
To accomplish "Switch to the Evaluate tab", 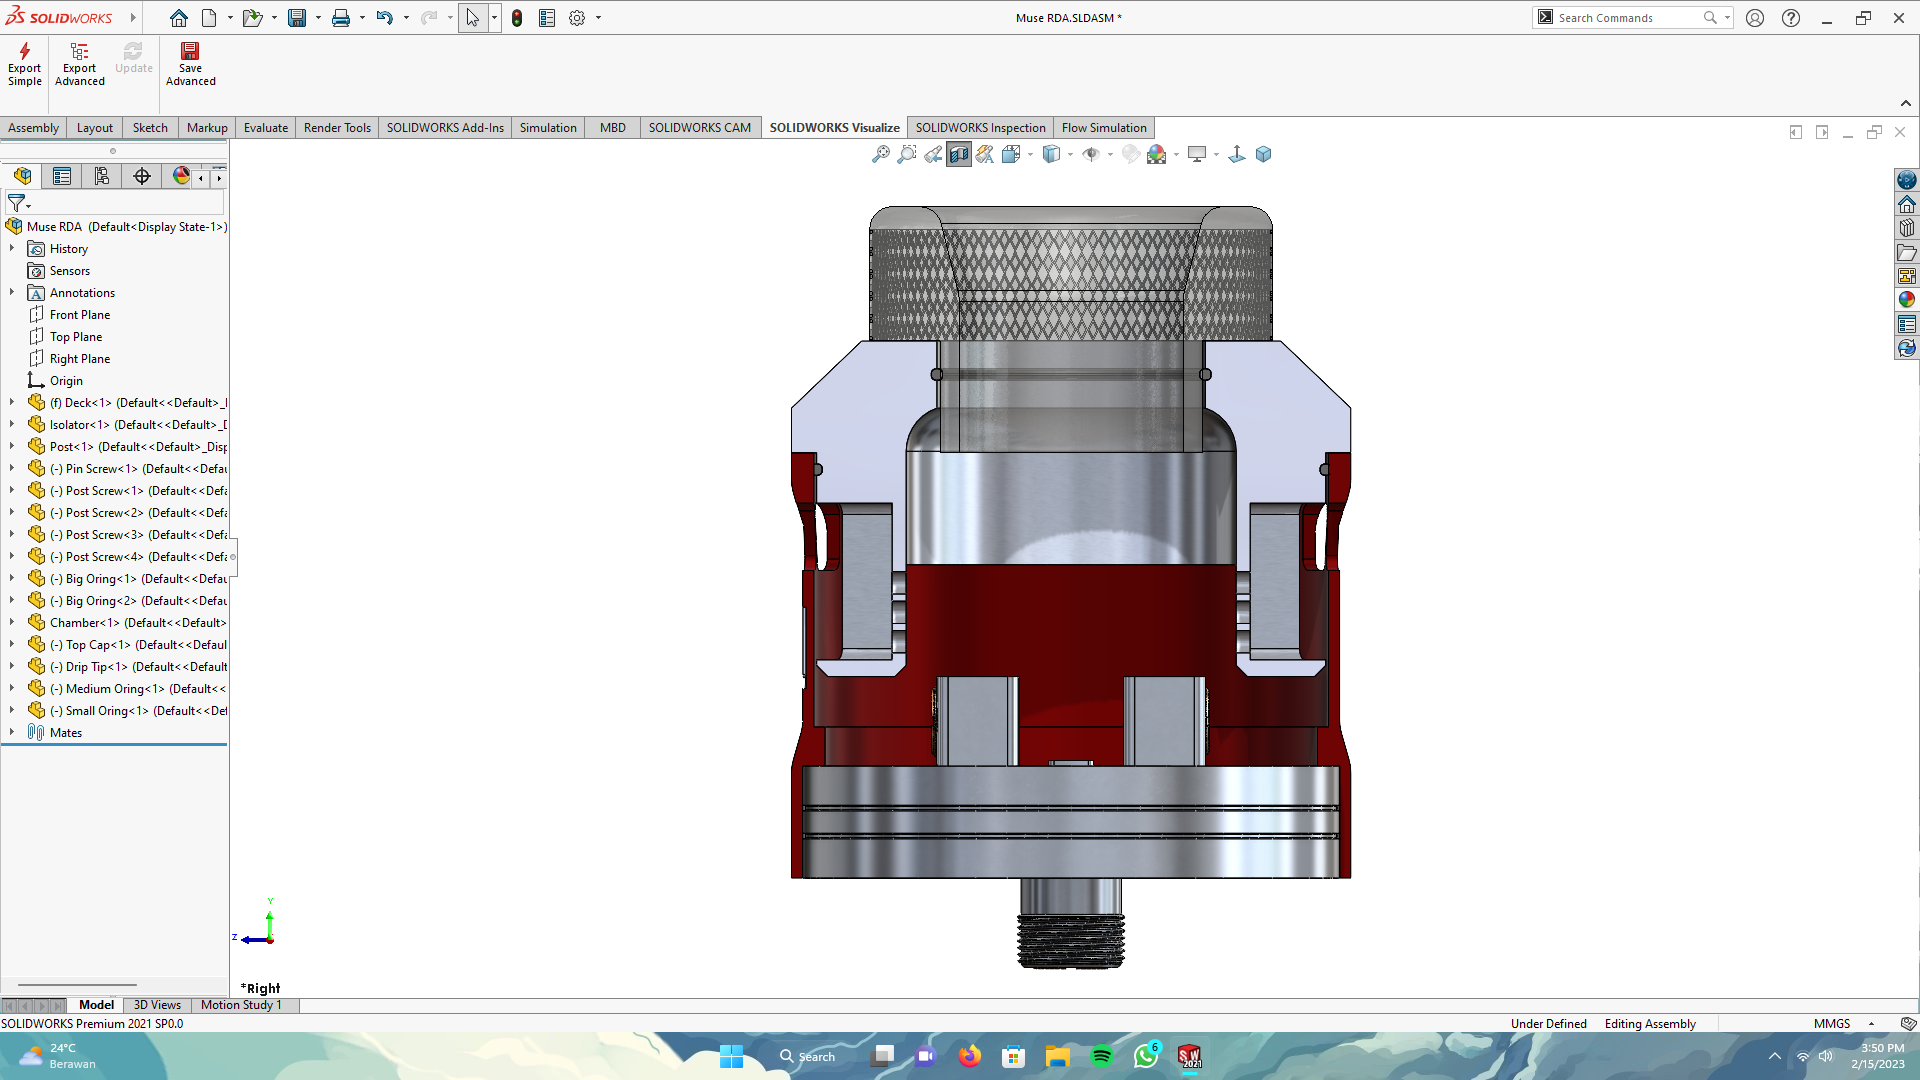I will click(265, 128).
